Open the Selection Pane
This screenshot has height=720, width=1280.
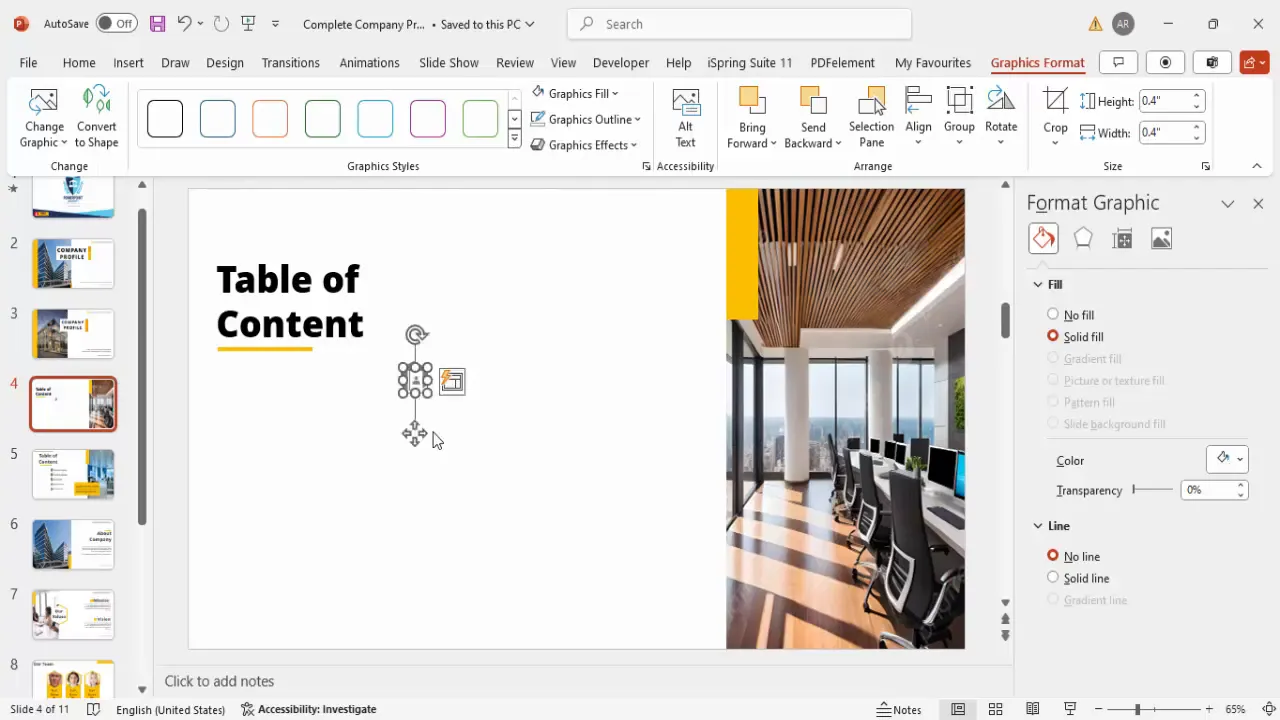pyautogui.click(x=871, y=118)
